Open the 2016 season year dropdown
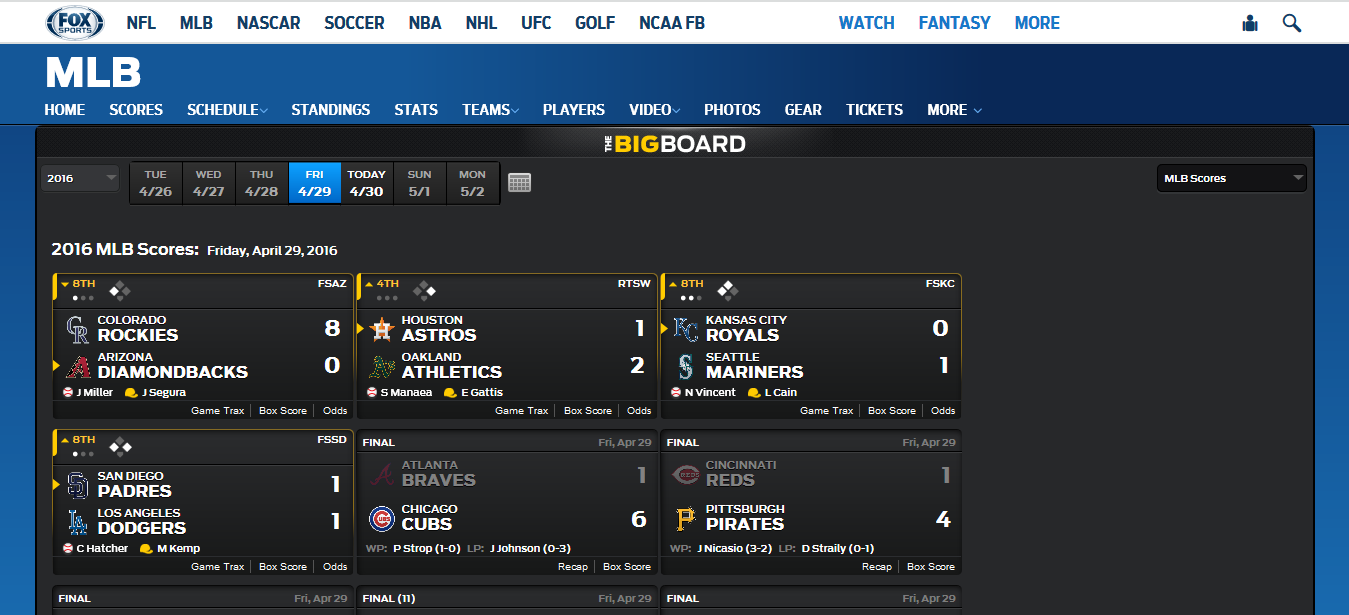1349x615 pixels. tap(80, 178)
